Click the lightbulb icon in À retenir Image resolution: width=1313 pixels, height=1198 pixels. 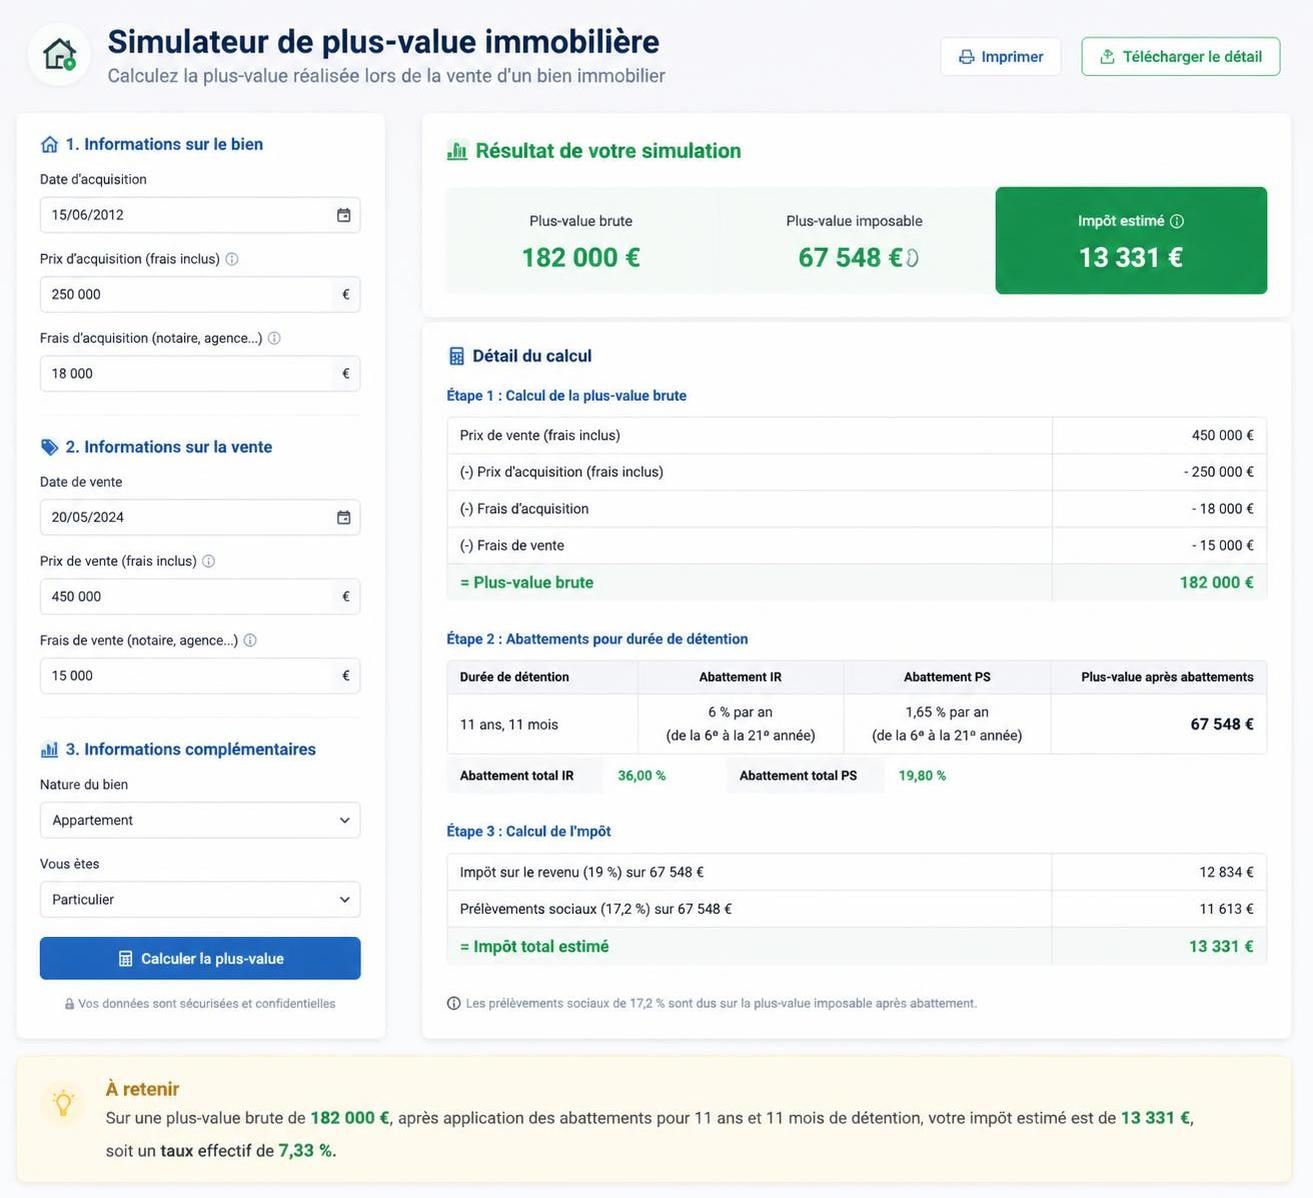click(x=63, y=1103)
